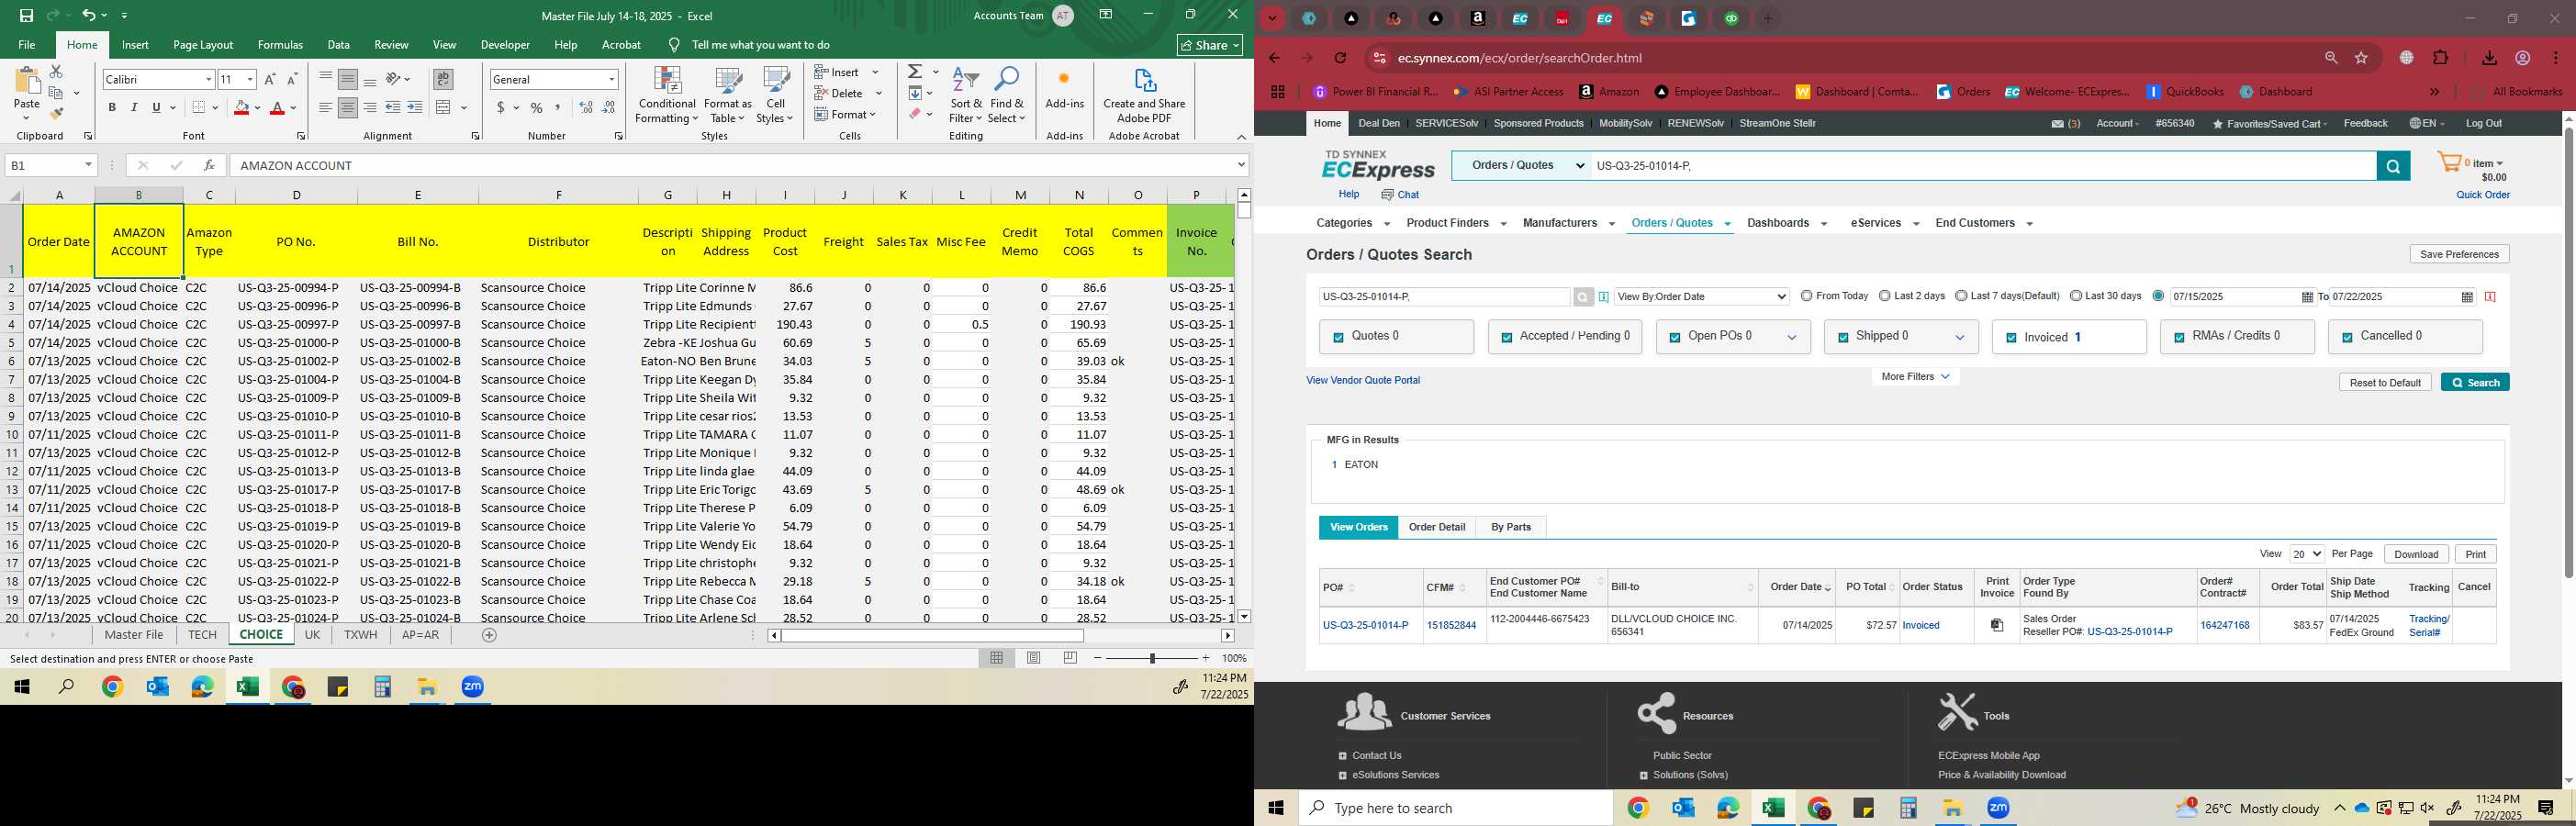Switch to the By Parts tab

(1511, 527)
